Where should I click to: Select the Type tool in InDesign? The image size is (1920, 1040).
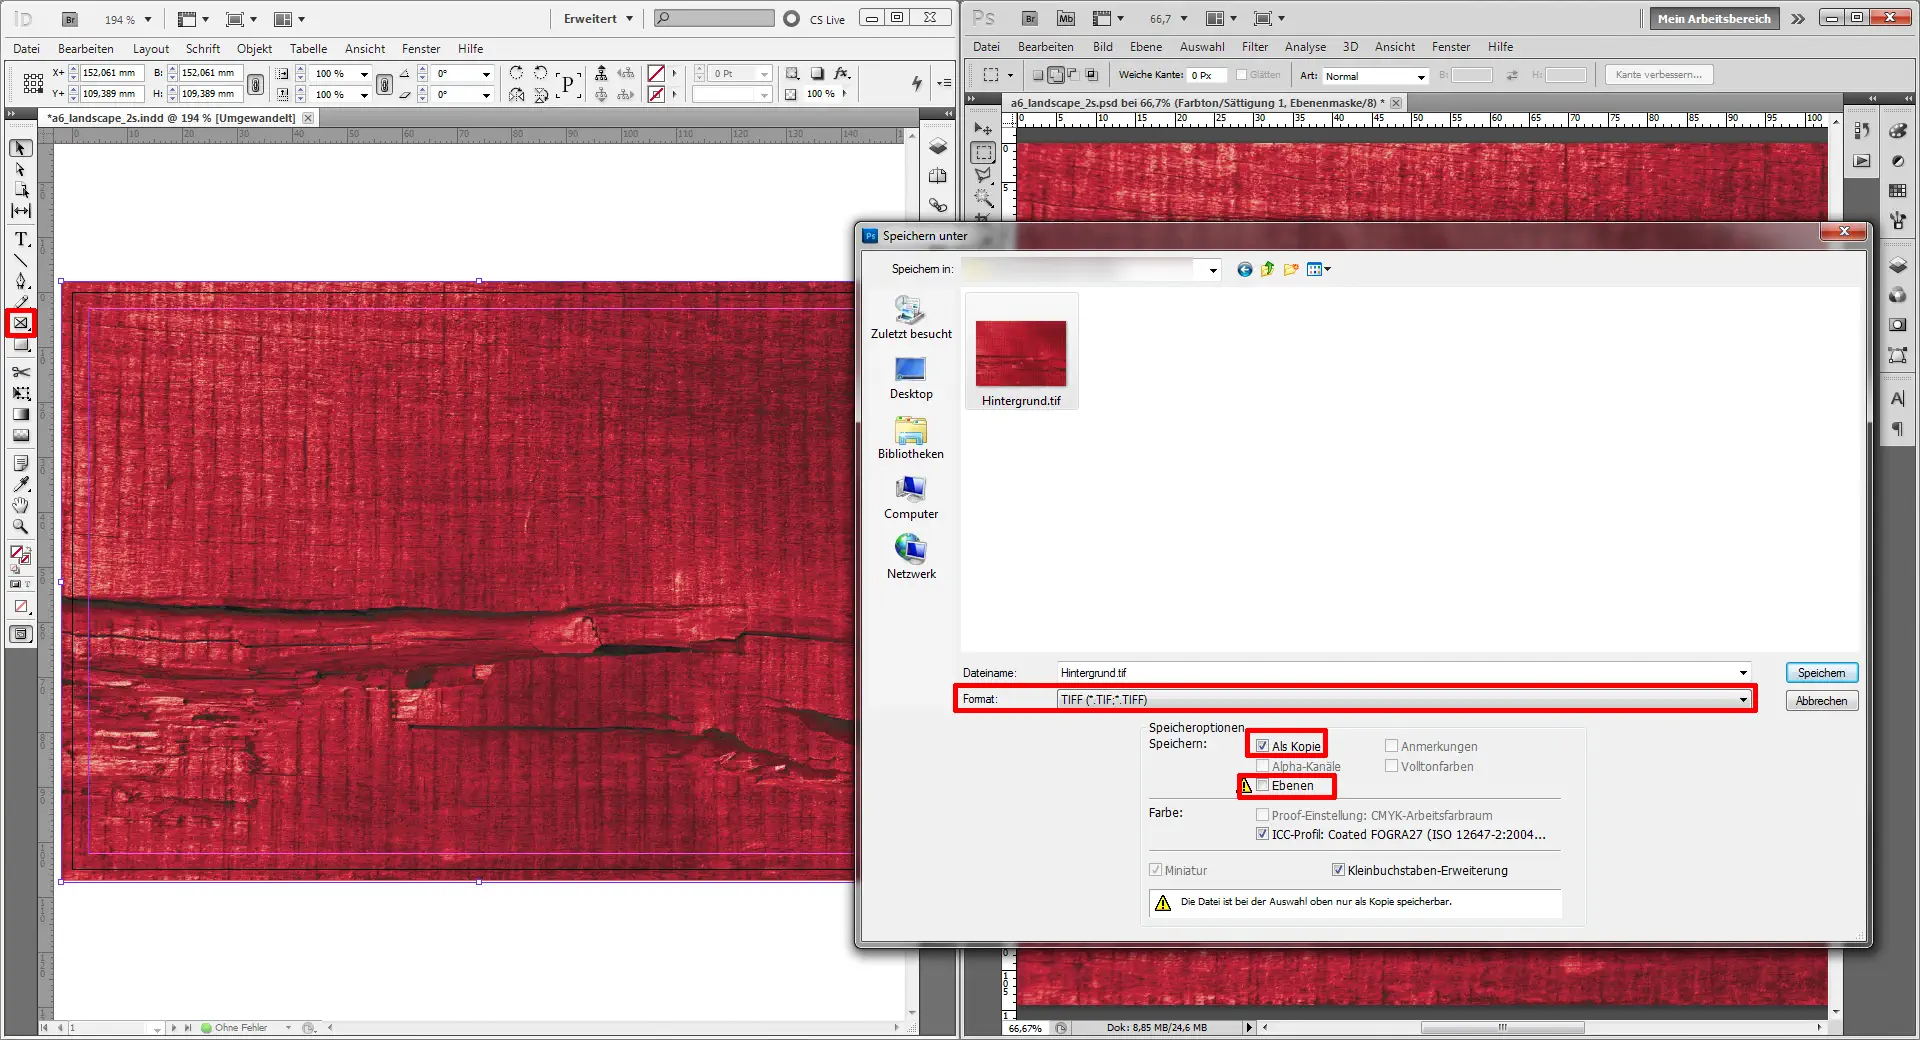click(x=20, y=239)
